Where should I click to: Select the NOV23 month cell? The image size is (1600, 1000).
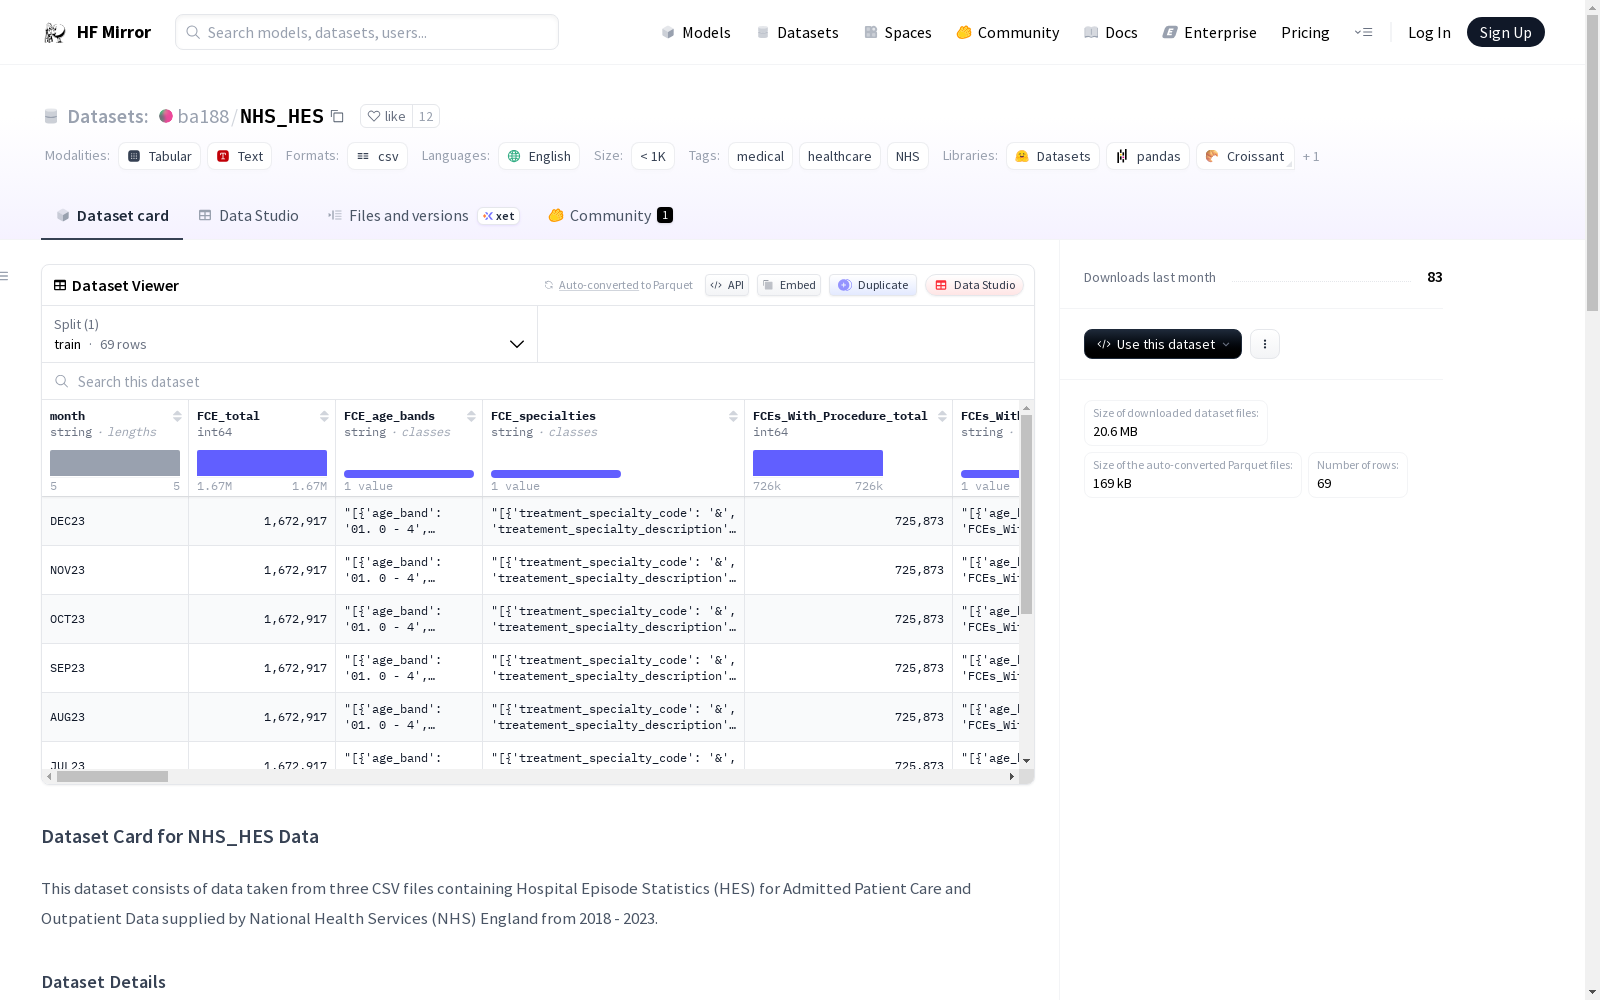pyautogui.click(x=115, y=570)
